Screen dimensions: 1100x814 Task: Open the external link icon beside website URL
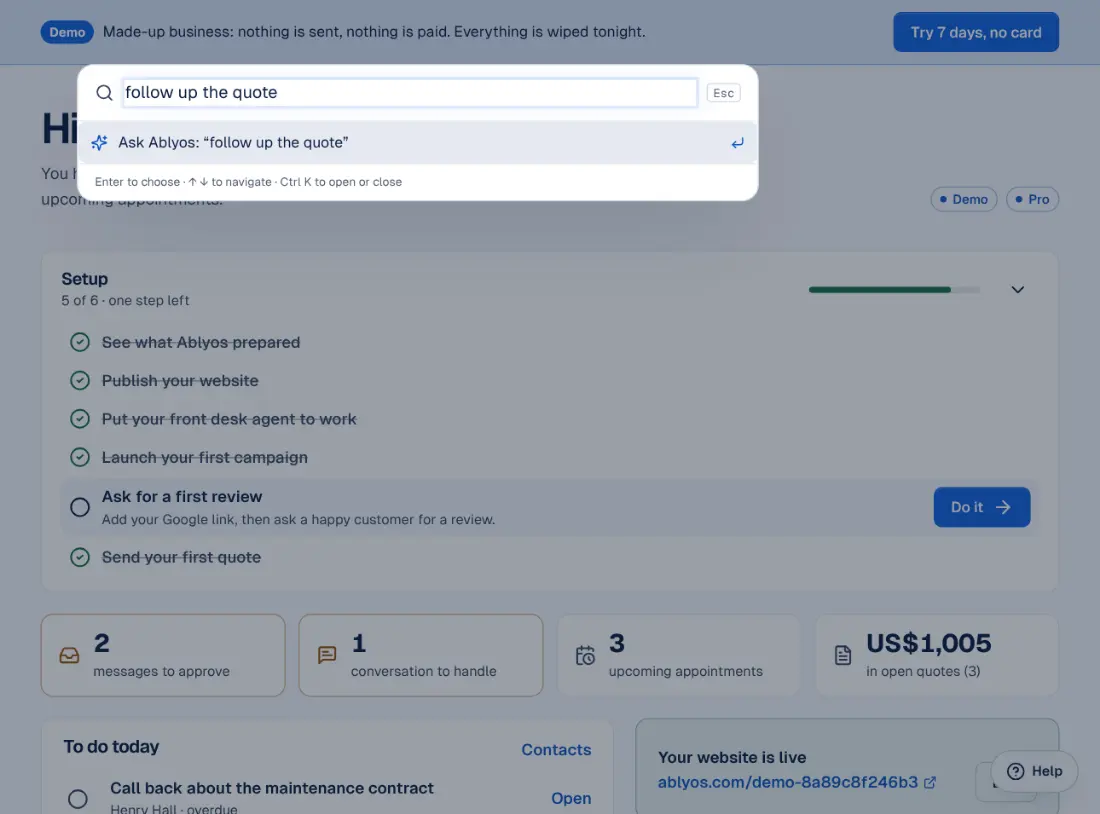[x=930, y=782]
